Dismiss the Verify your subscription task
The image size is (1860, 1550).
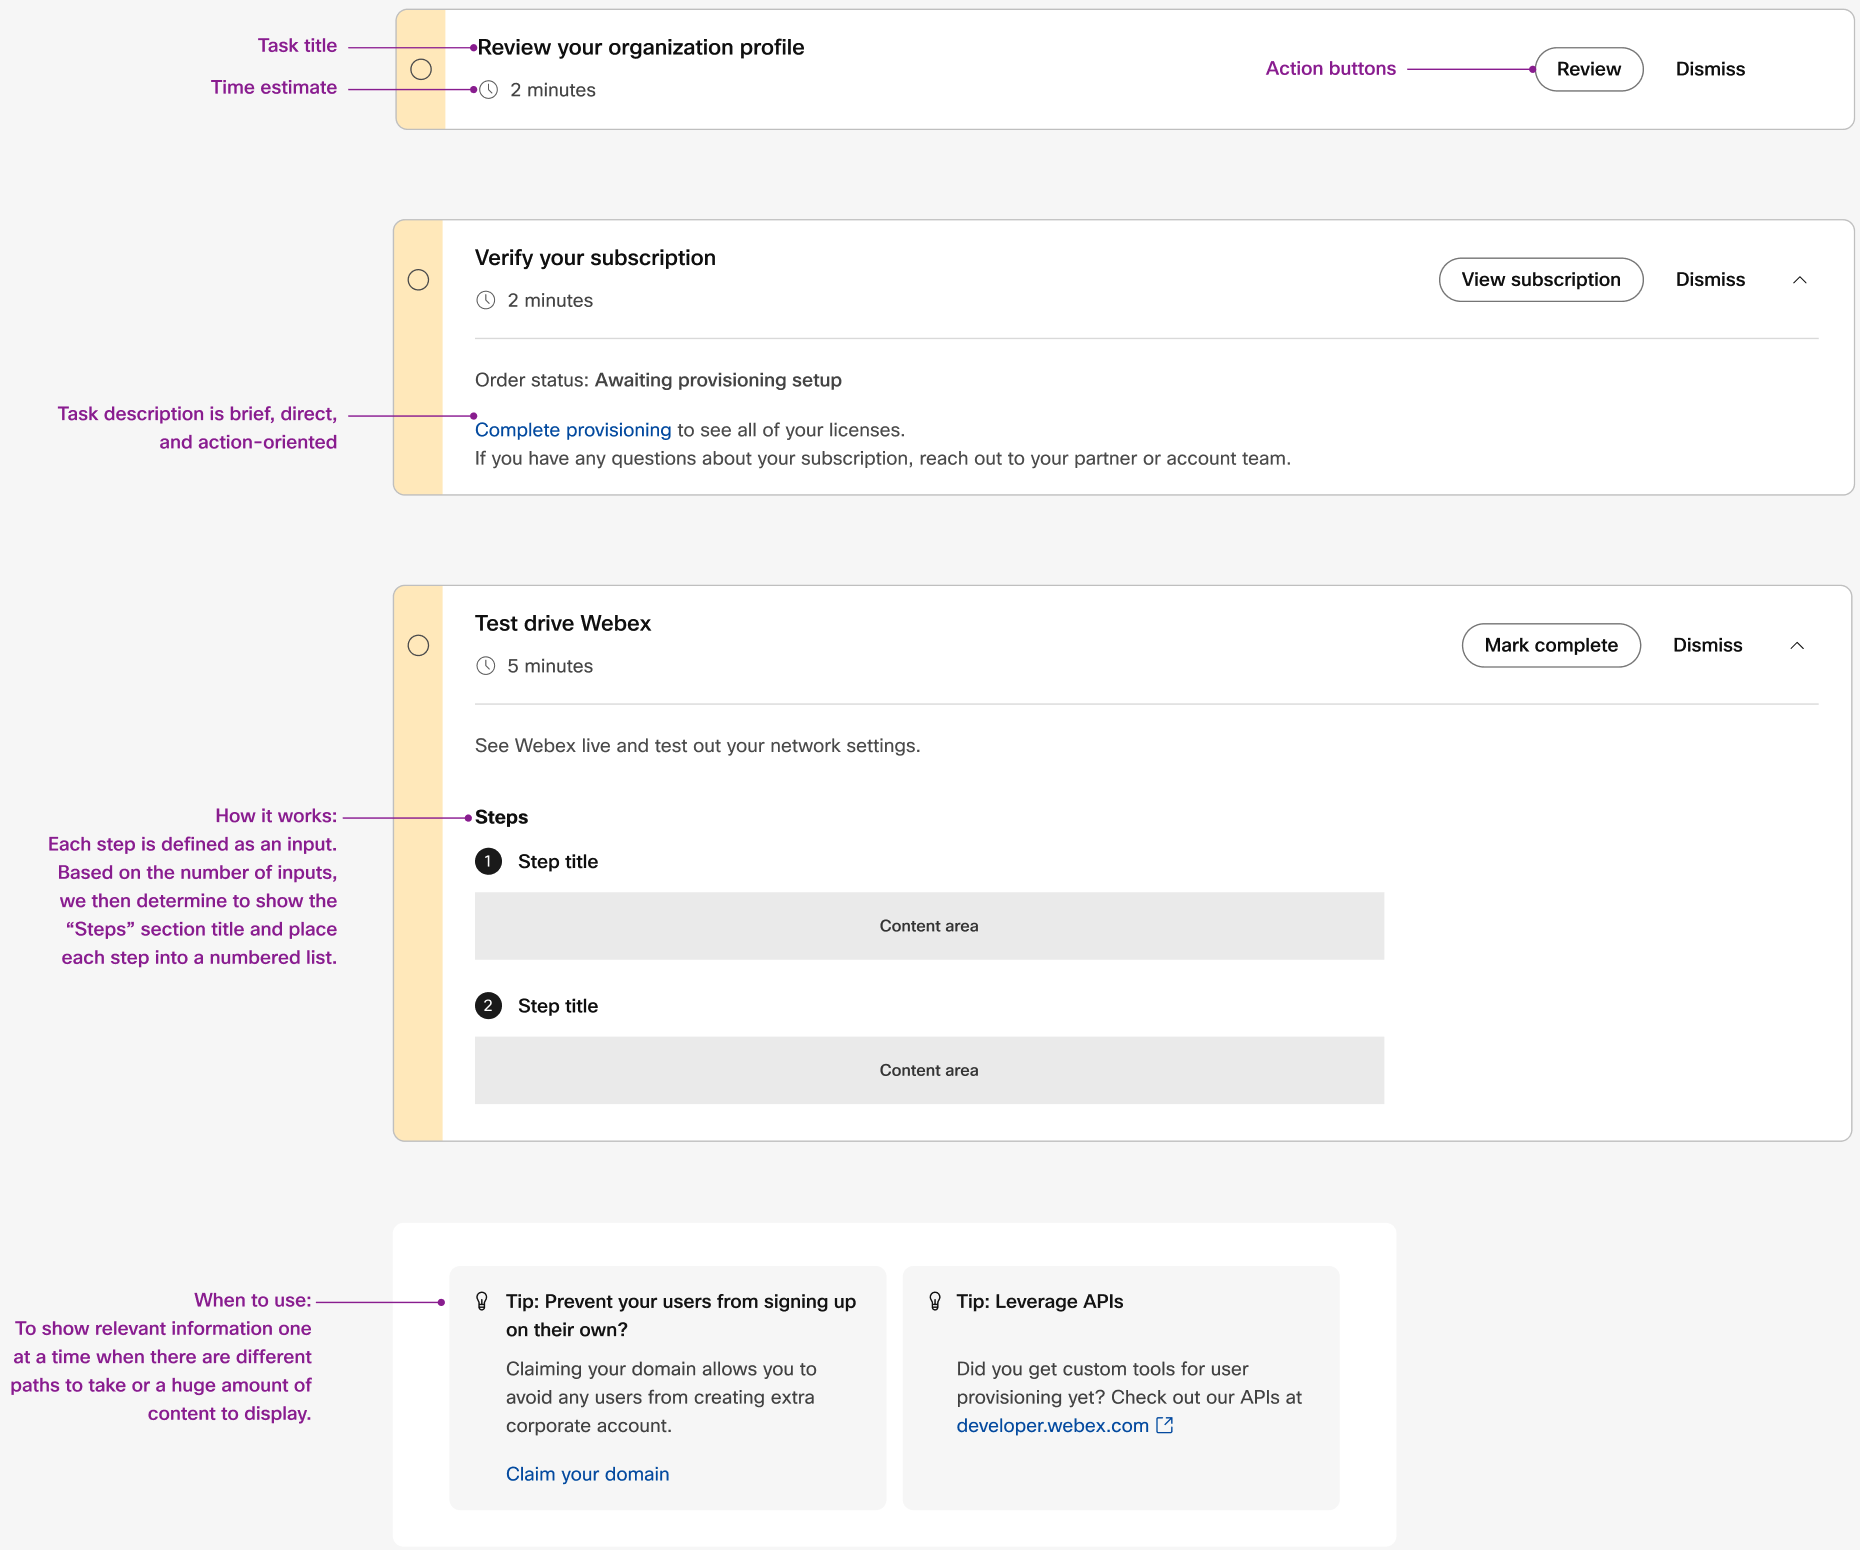(1710, 280)
